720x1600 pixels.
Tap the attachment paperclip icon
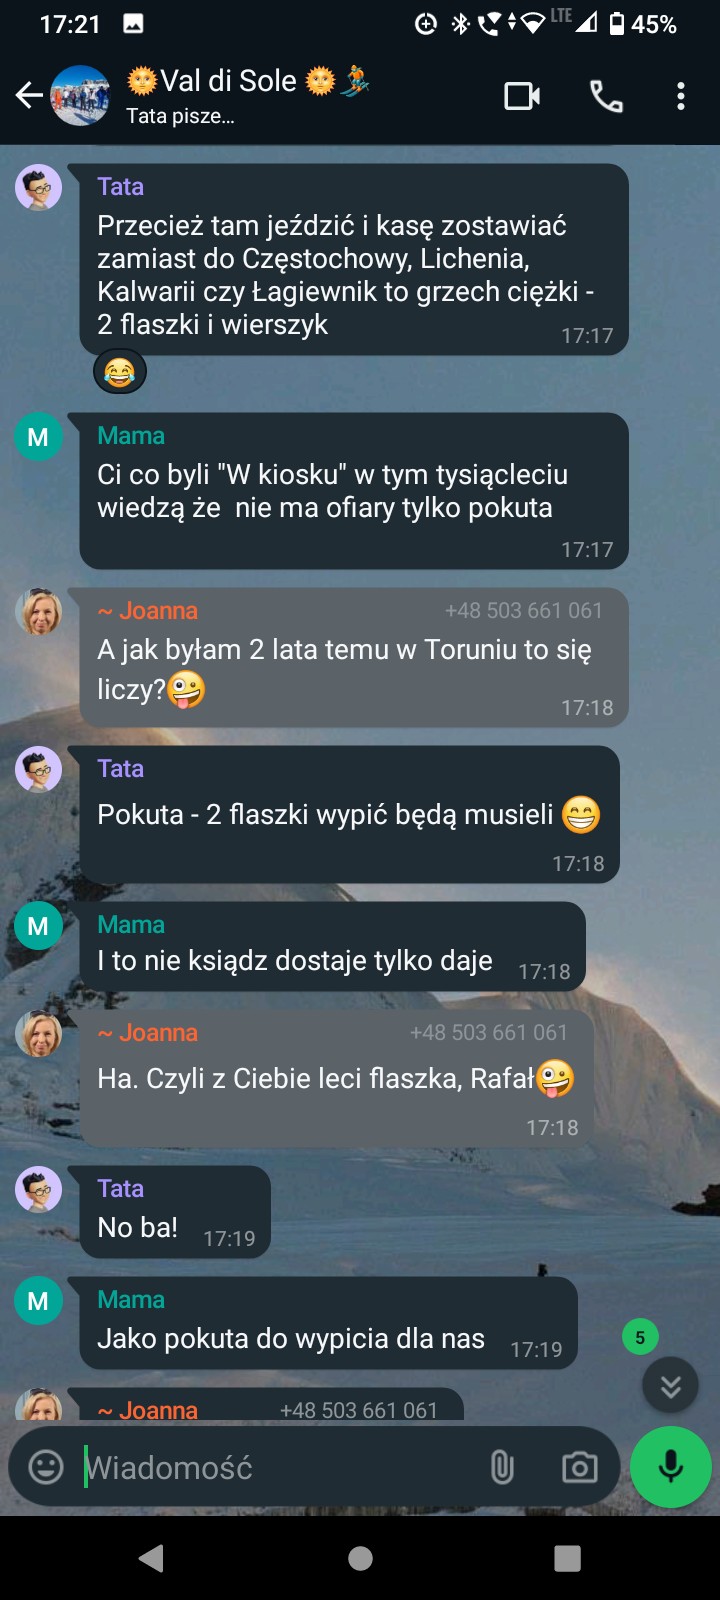point(502,1467)
